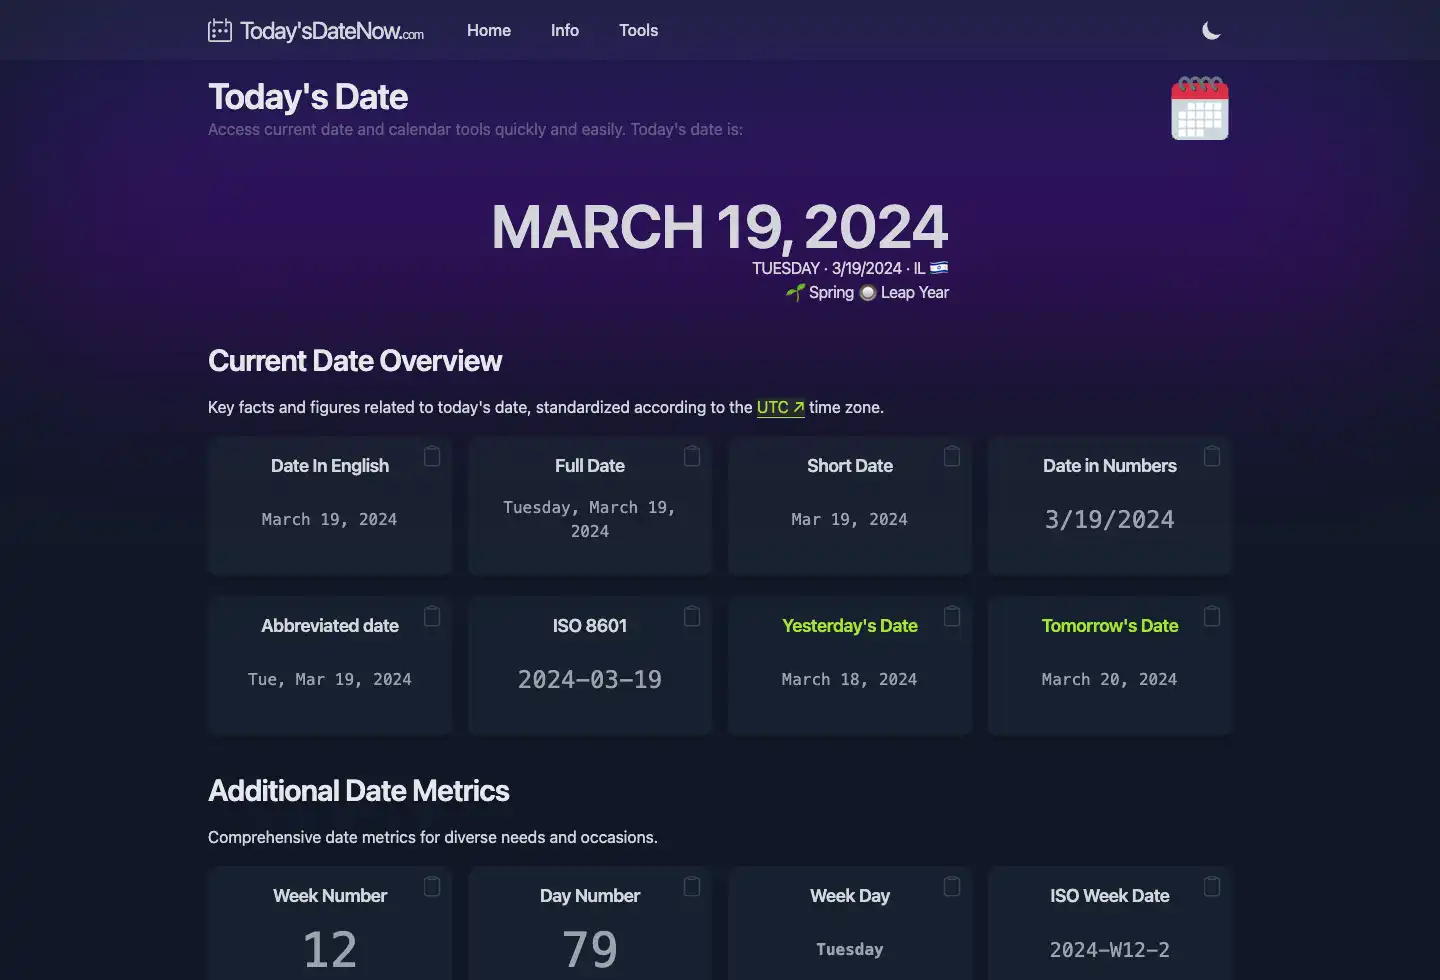The width and height of the screenshot is (1440, 980).
Task: Copy the Full Date clipboard icon
Action: (x=692, y=456)
